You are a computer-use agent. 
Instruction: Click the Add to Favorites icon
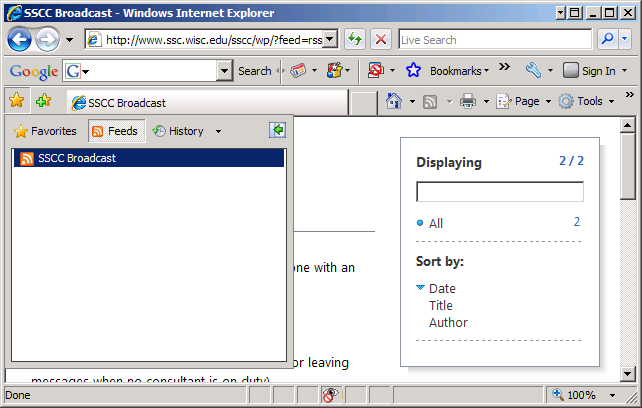pyautogui.click(x=43, y=101)
